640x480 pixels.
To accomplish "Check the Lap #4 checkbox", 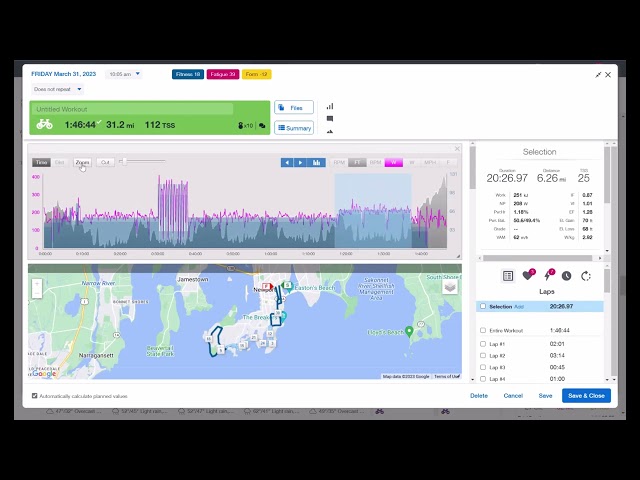I will click(483, 379).
